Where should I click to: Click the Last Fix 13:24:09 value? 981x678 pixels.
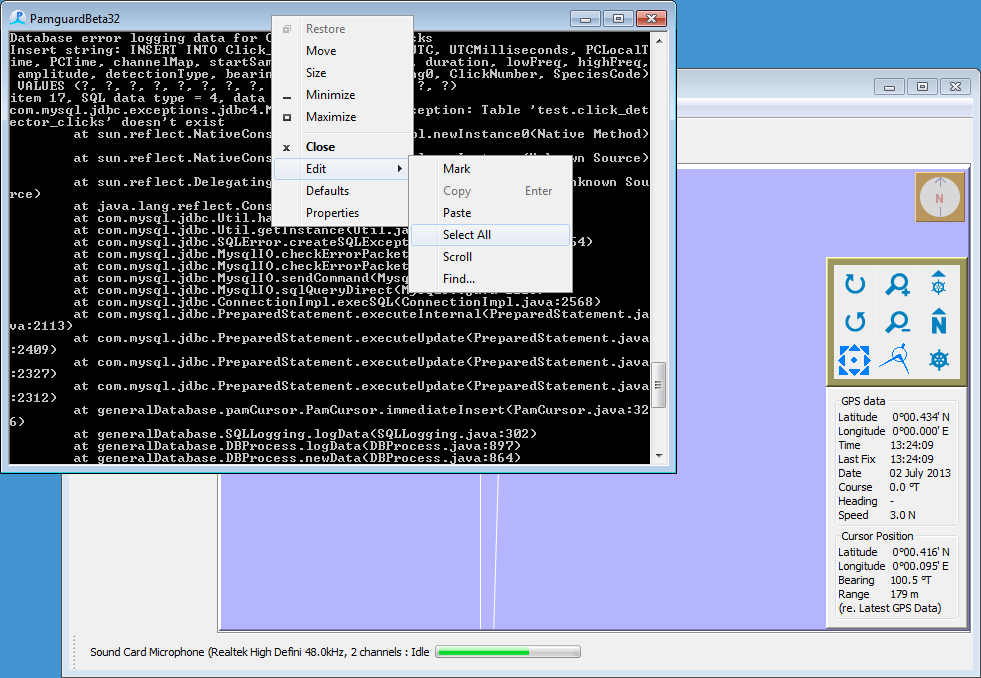912,459
